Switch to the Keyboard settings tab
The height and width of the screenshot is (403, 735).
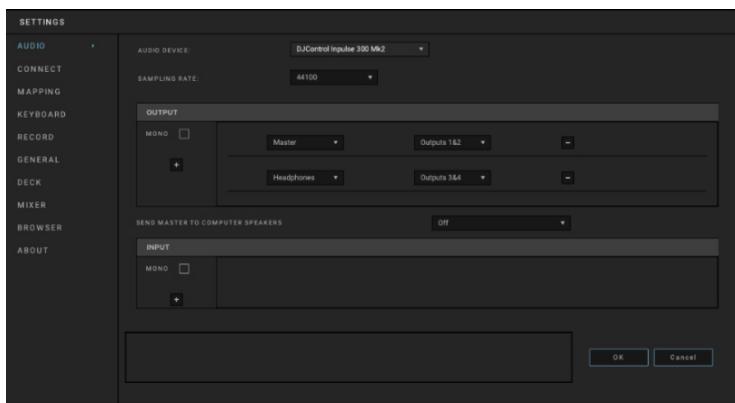[42, 114]
